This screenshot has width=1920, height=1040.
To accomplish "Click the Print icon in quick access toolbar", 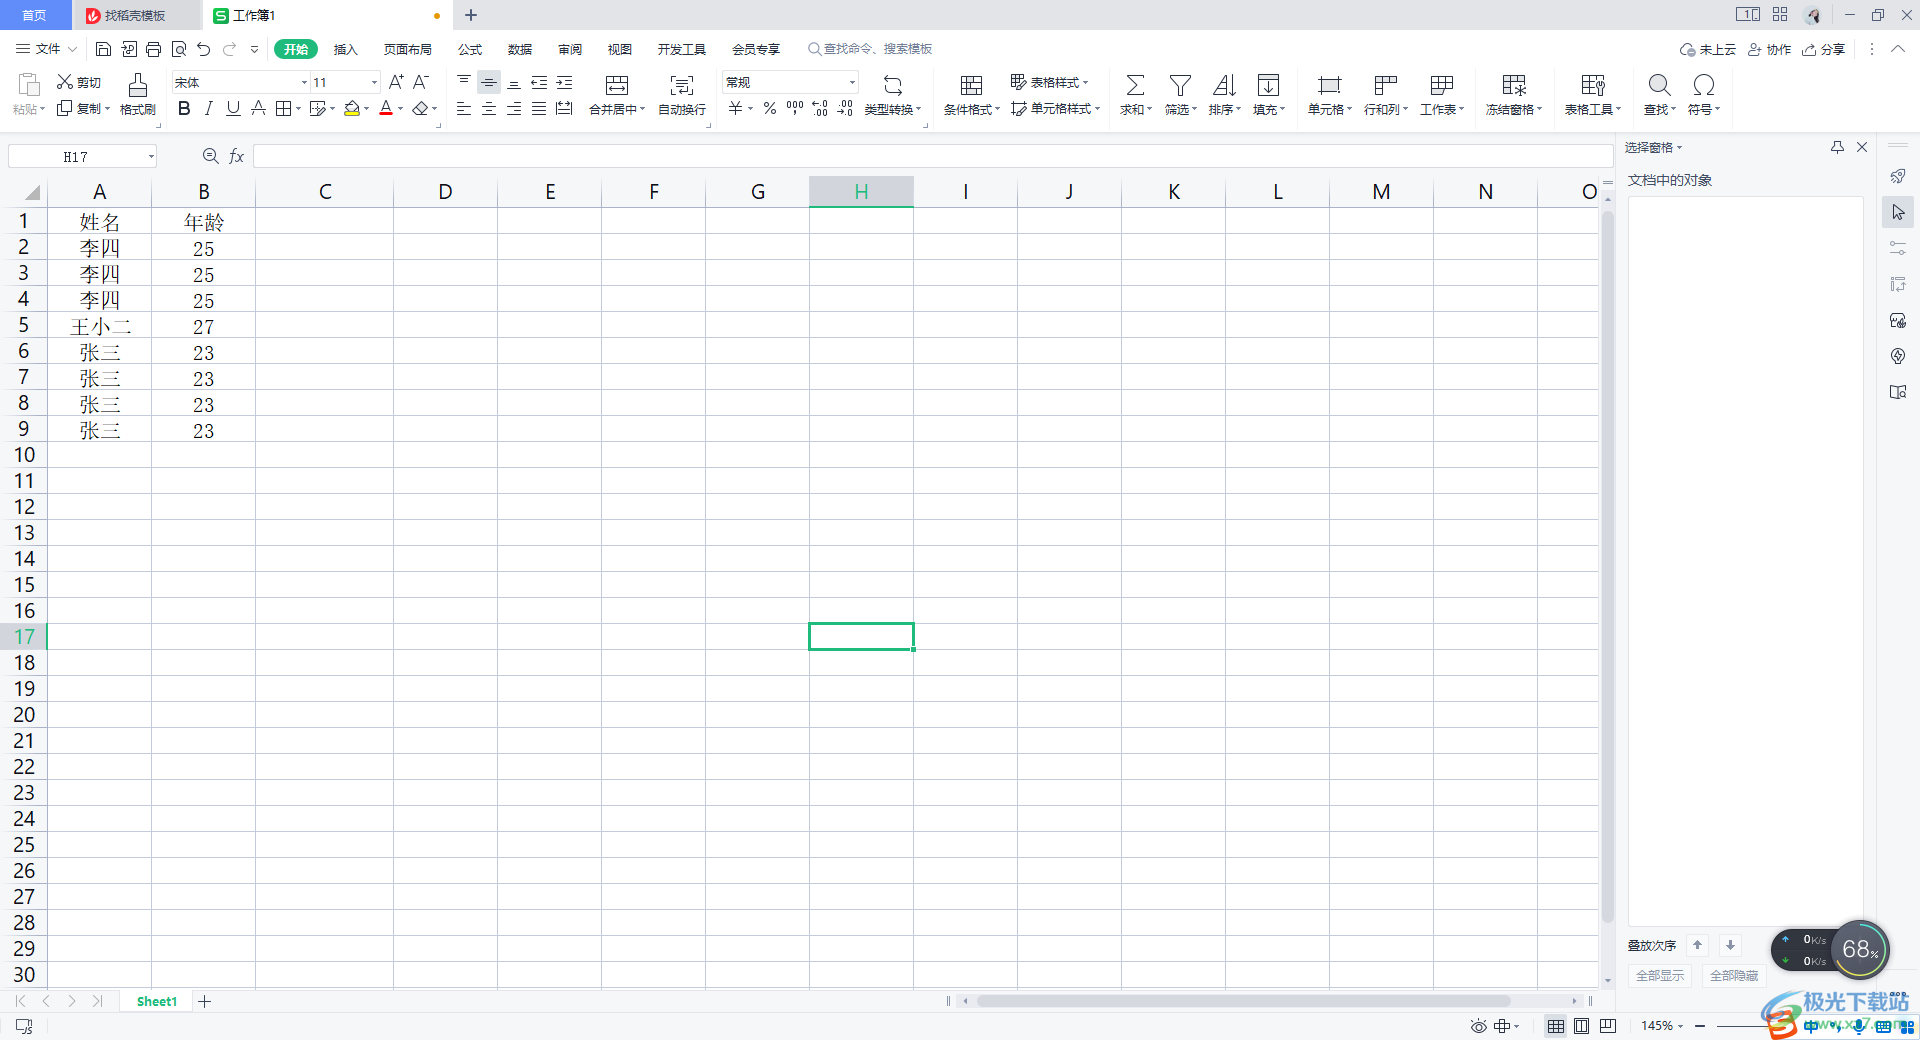I will [153, 49].
